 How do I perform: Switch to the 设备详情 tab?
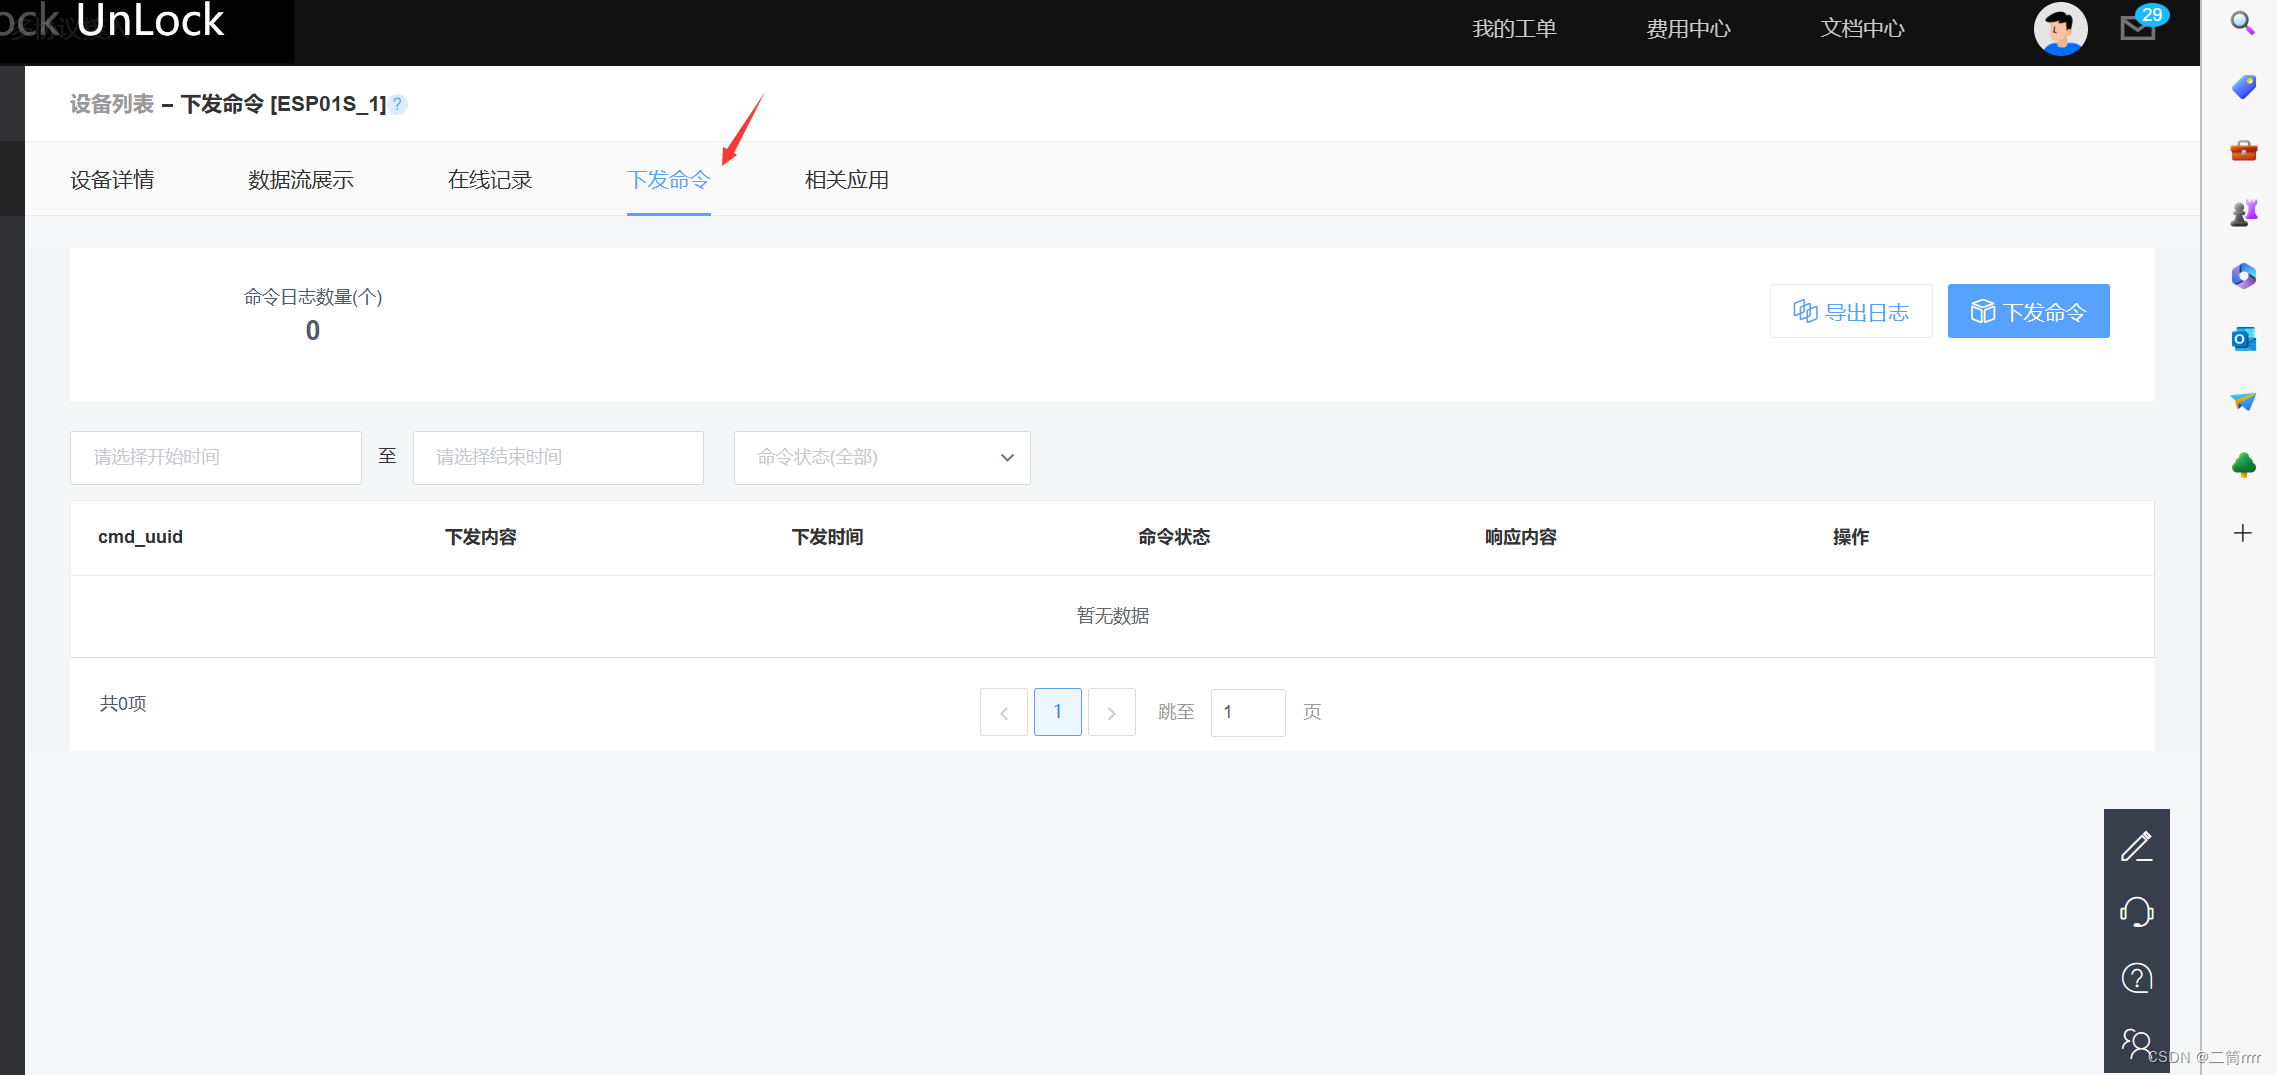pyautogui.click(x=112, y=180)
